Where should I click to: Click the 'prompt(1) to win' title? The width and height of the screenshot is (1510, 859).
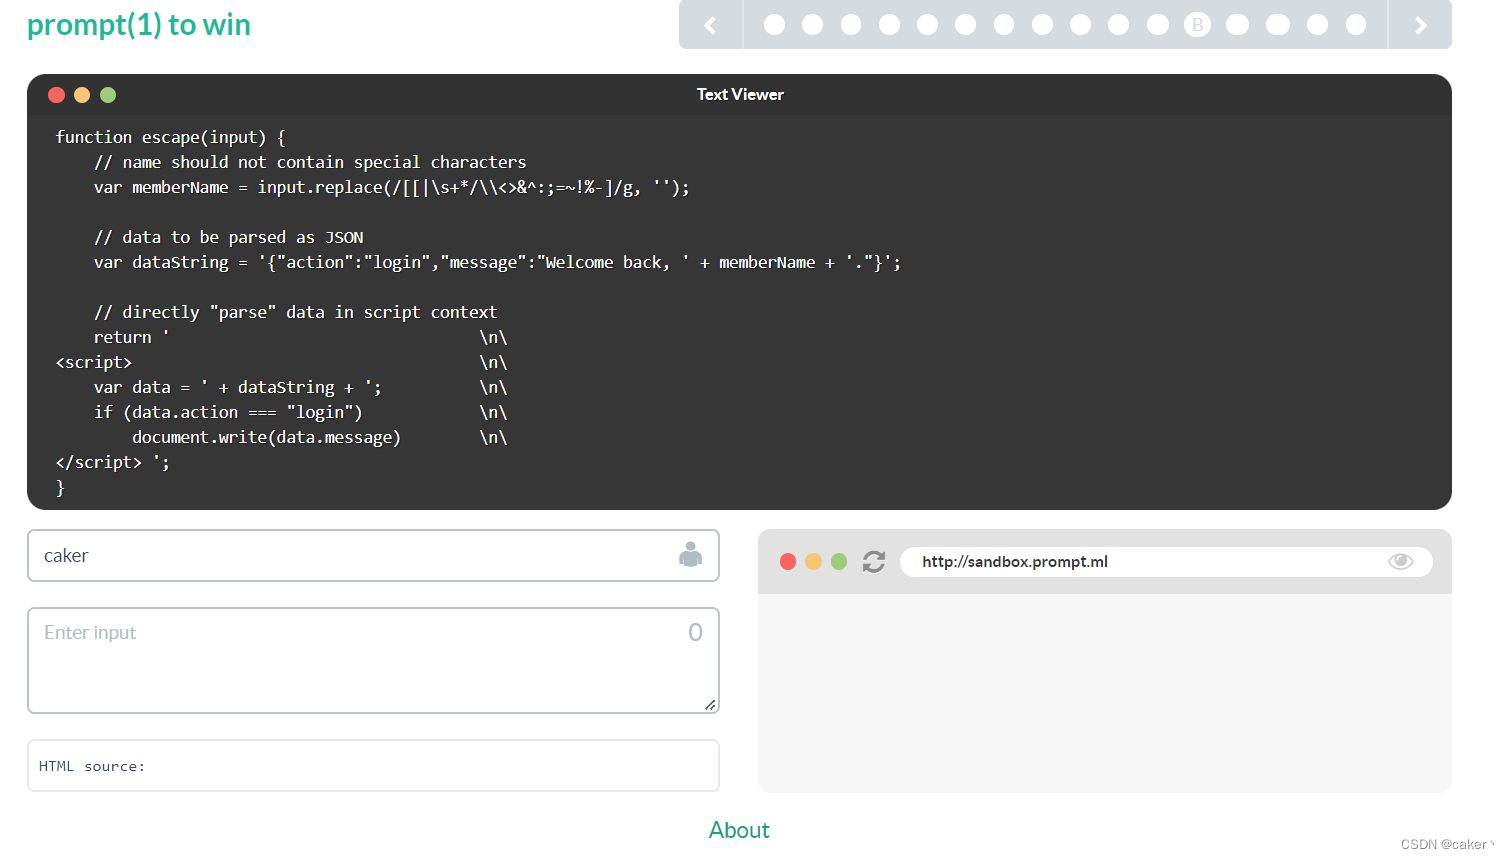[139, 25]
